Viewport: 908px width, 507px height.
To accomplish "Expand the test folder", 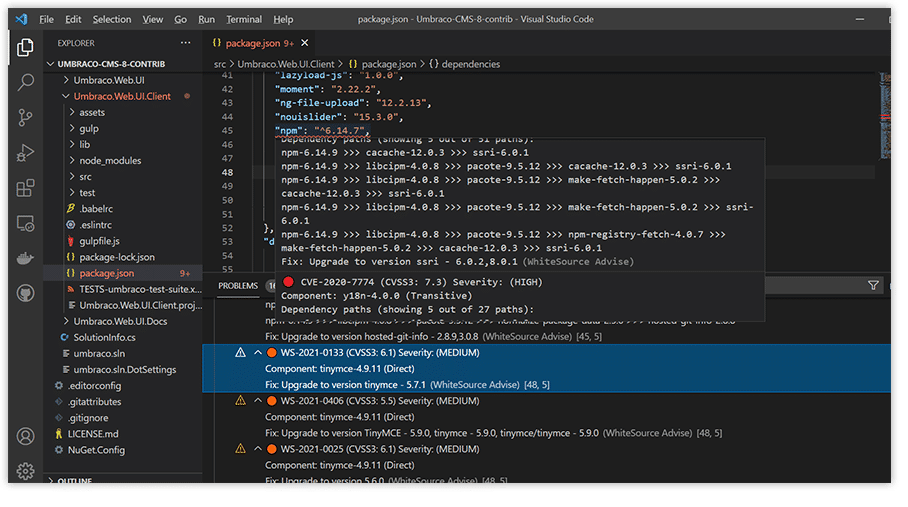I will click(72, 193).
